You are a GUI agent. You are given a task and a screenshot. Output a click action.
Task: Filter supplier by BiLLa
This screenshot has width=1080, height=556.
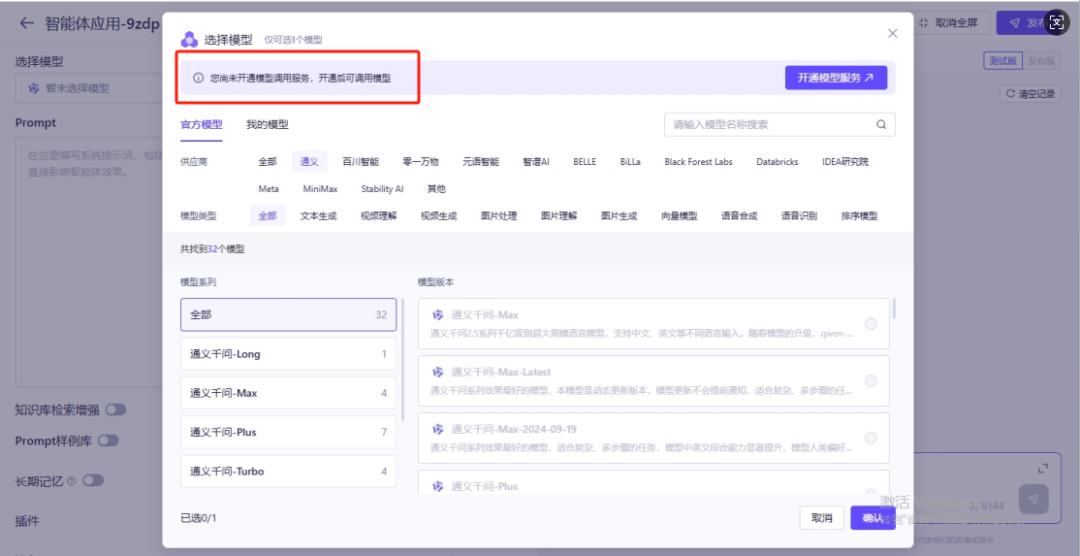point(630,162)
